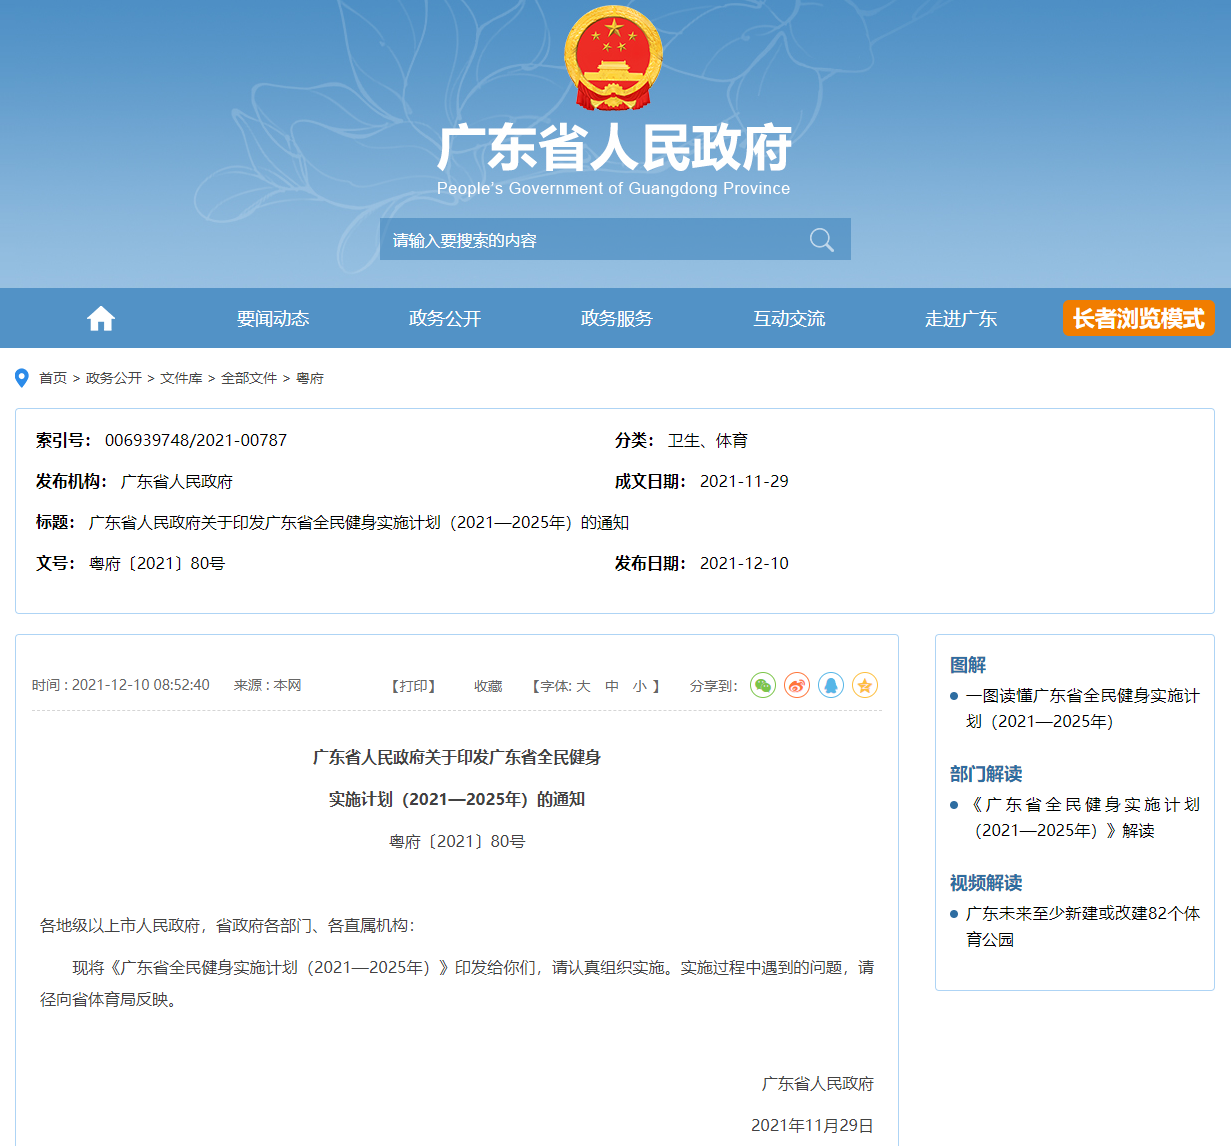Open 政务服务 menu
1231x1146 pixels.
tap(617, 319)
